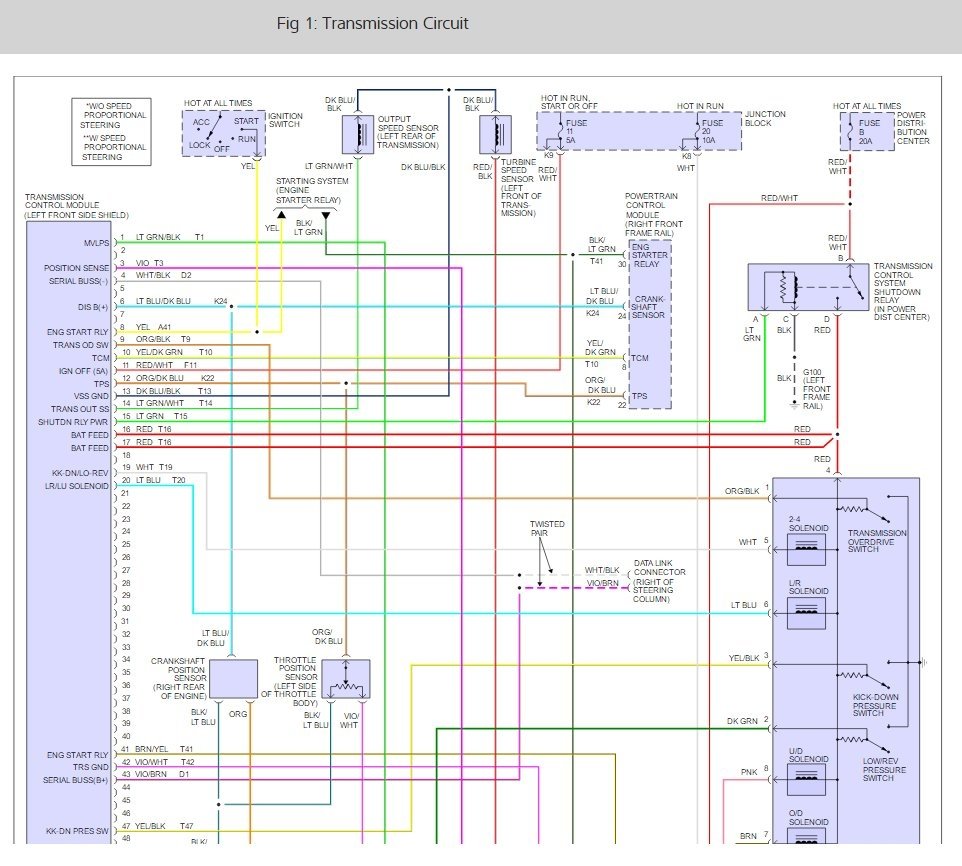Select wire label WHT/BLK D2

tap(164, 275)
